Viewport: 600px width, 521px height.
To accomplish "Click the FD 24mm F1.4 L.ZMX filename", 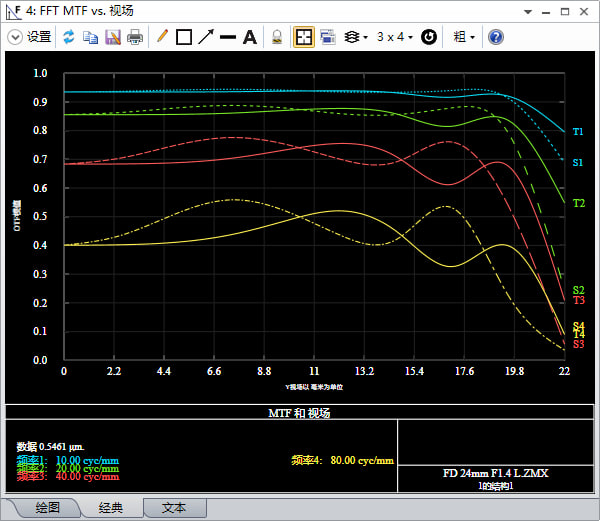I will 496,473.
